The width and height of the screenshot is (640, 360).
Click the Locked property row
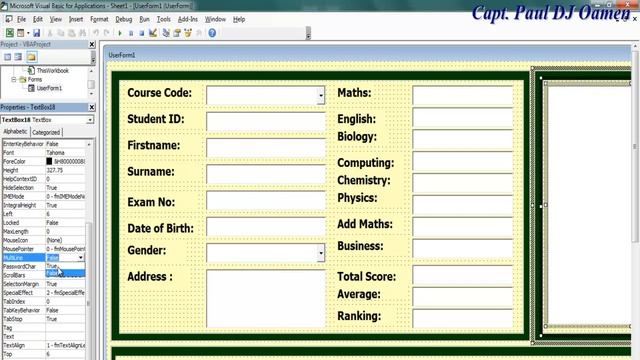[44, 223]
